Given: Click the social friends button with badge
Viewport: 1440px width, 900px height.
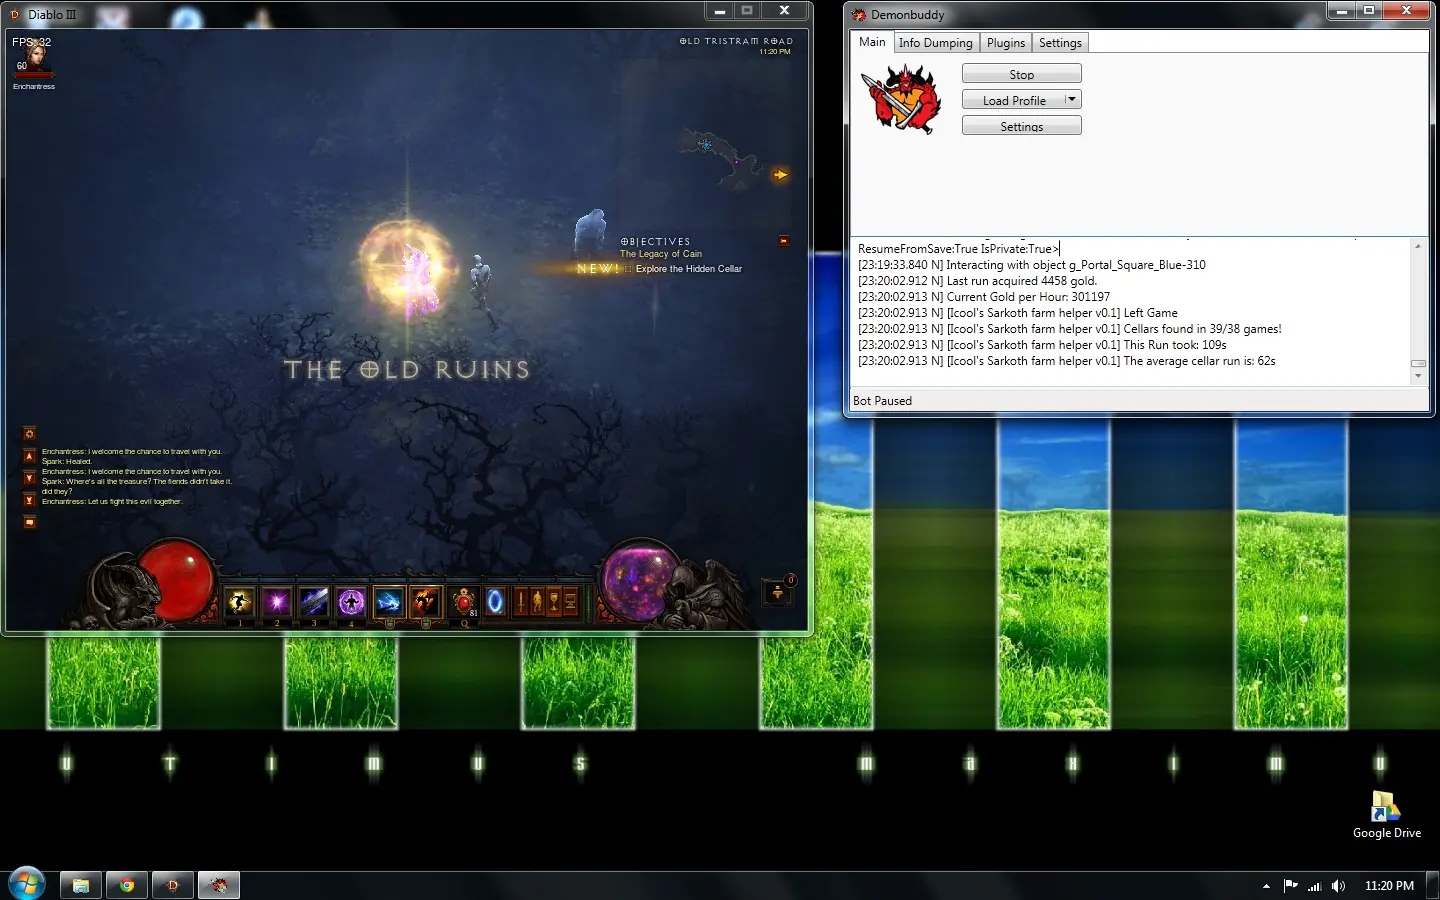Looking at the screenshot, I should pyautogui.click(x=778, y=591).
